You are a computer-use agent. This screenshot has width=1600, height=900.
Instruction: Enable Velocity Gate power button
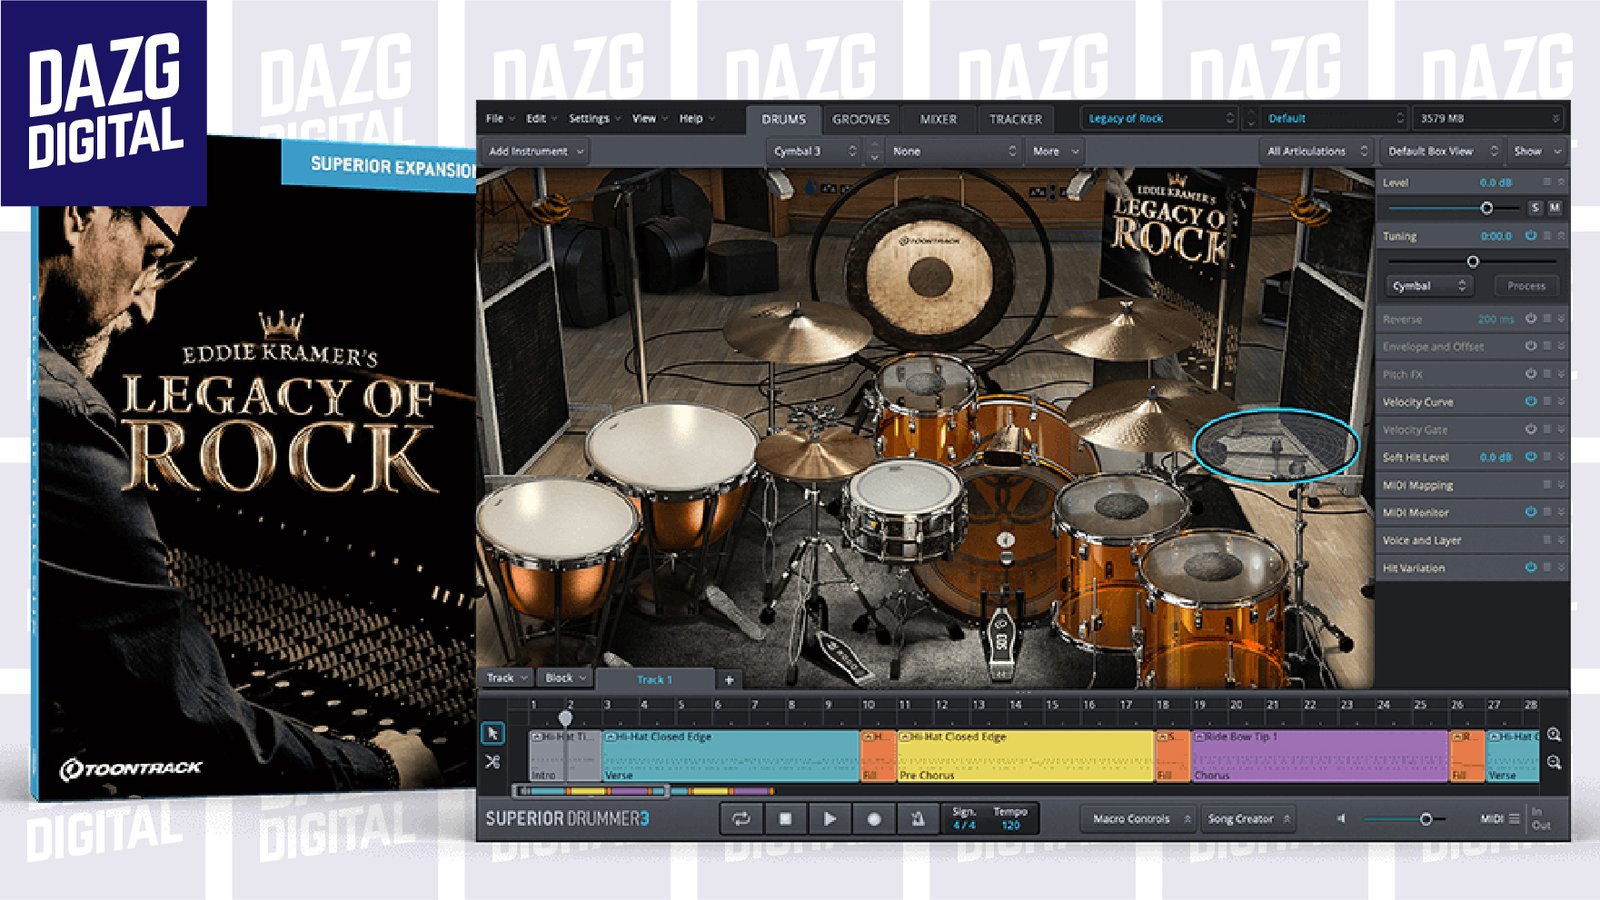coord(1530,429)
